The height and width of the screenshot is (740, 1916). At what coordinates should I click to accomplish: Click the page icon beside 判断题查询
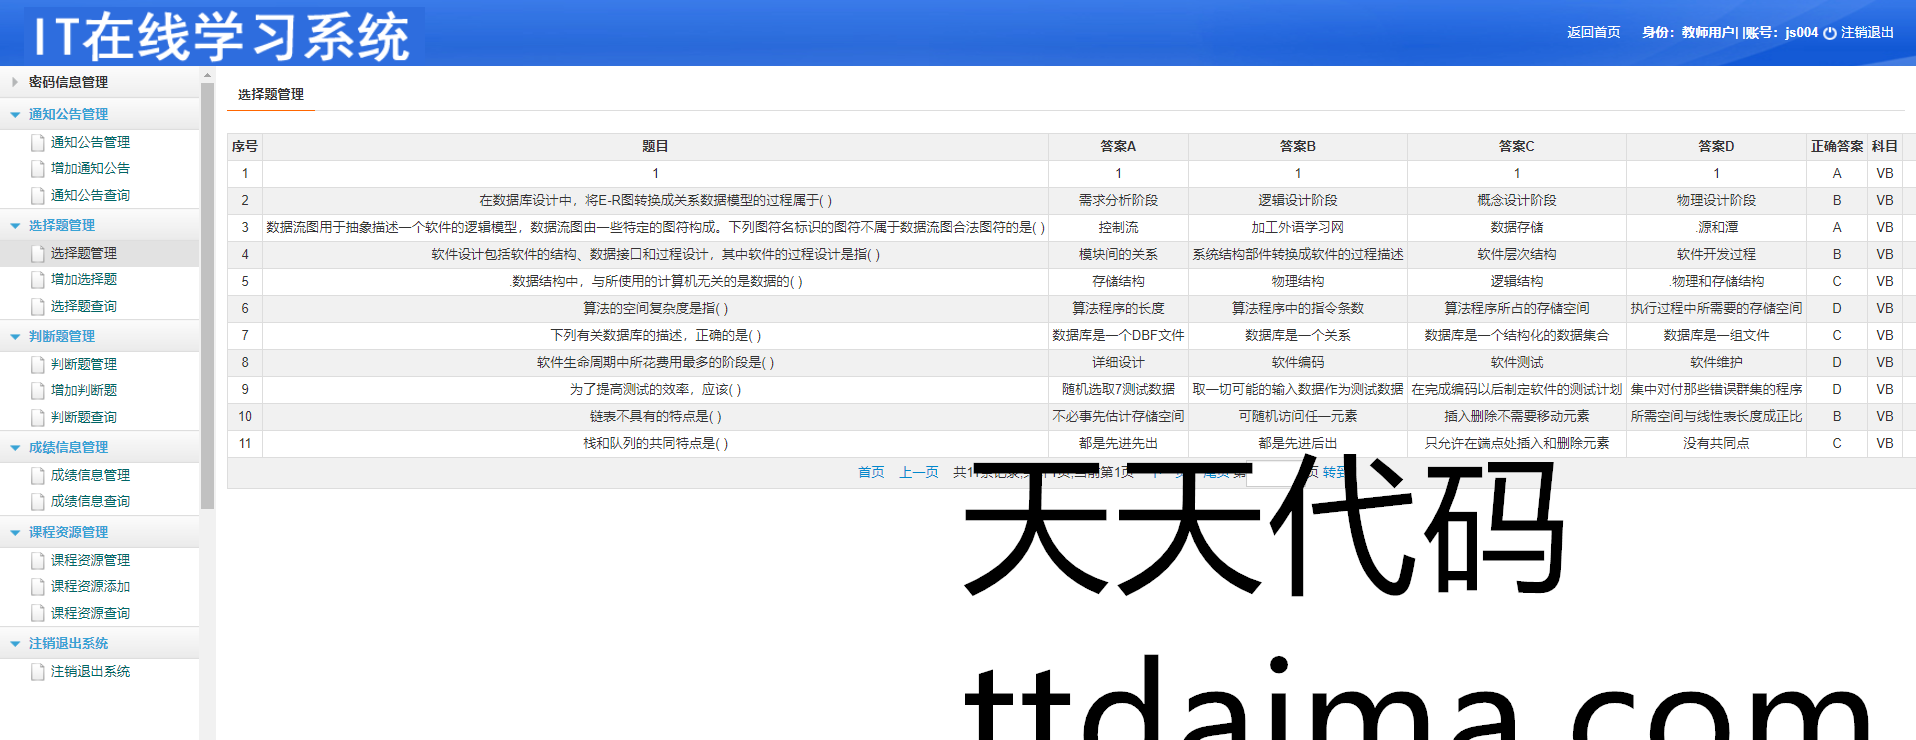[x=38, y=418]
